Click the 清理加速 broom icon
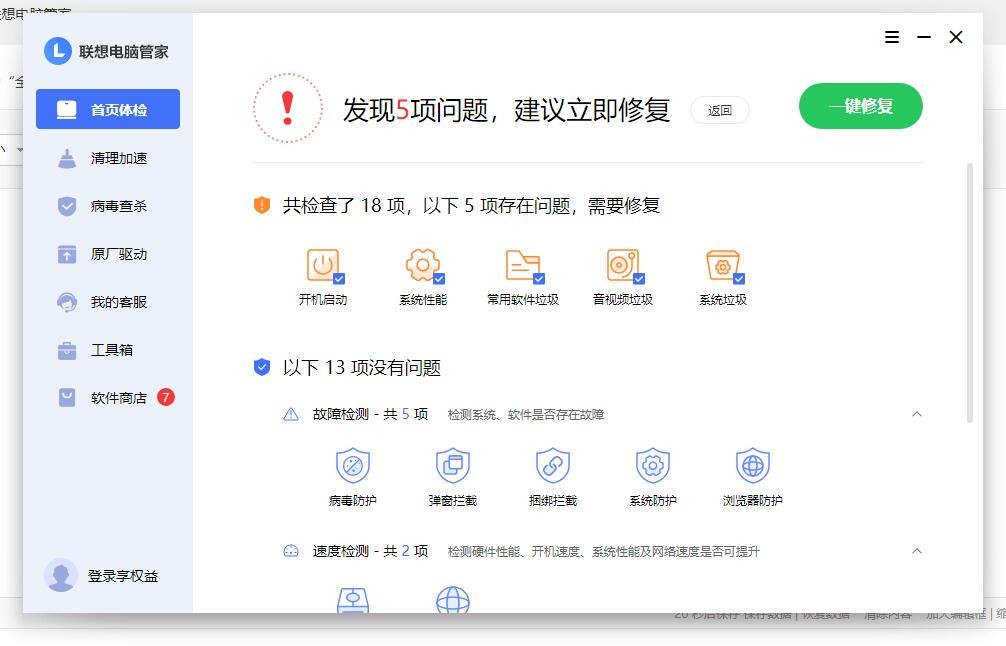The image size is (1006, 646). [x=67, y=158]
